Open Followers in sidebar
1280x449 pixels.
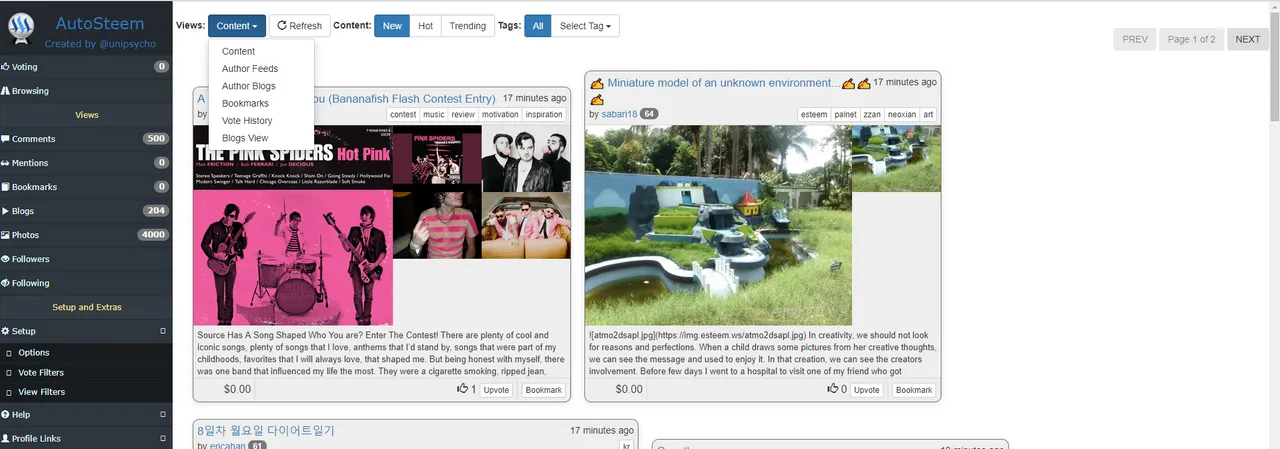86,259
